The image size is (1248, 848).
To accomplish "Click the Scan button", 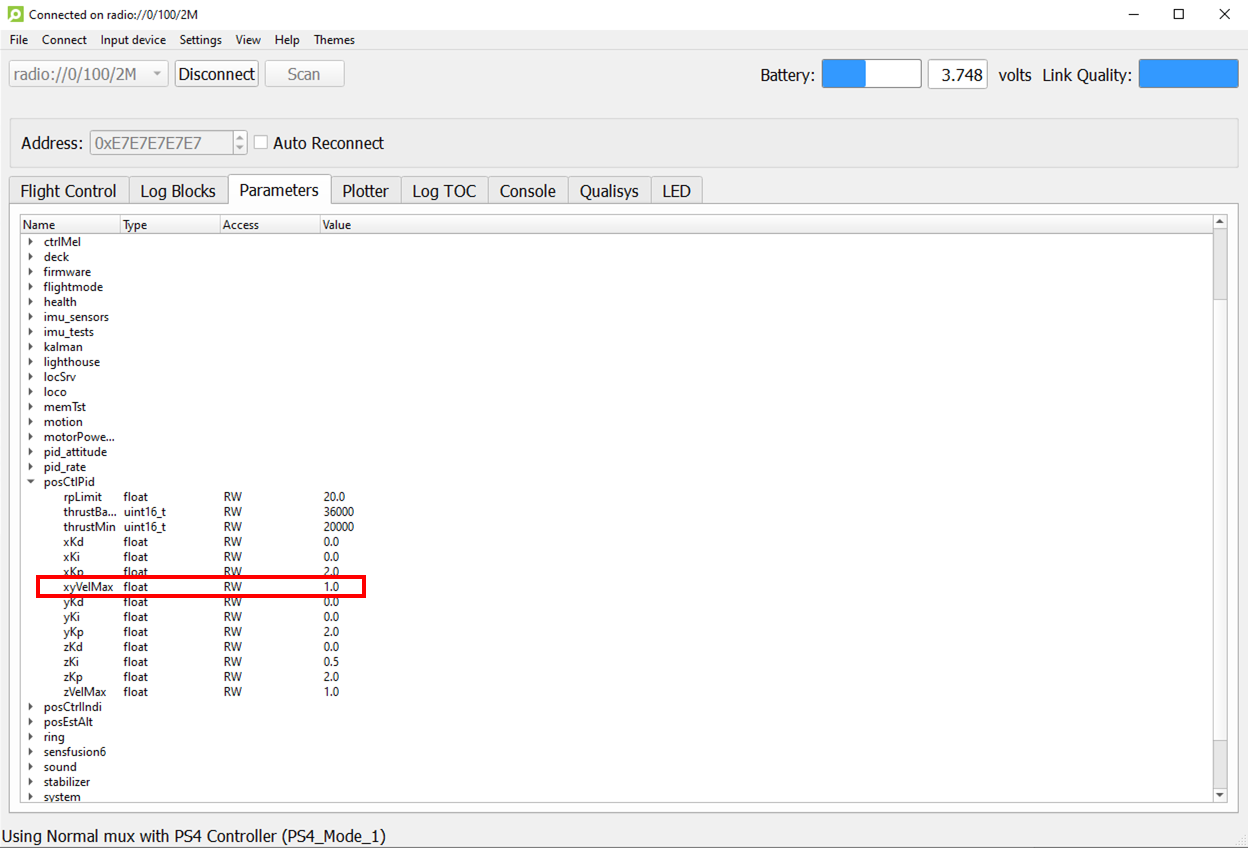I will coord(304,74).
